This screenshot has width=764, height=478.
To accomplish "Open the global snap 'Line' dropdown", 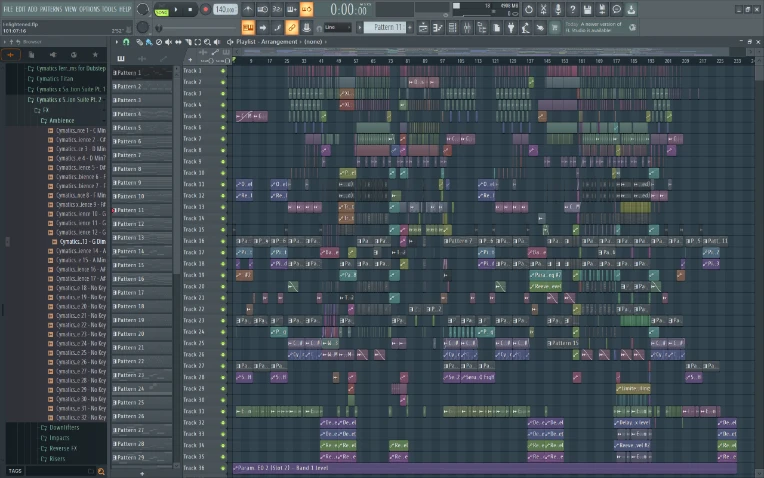I will click(x=338, y=28).
